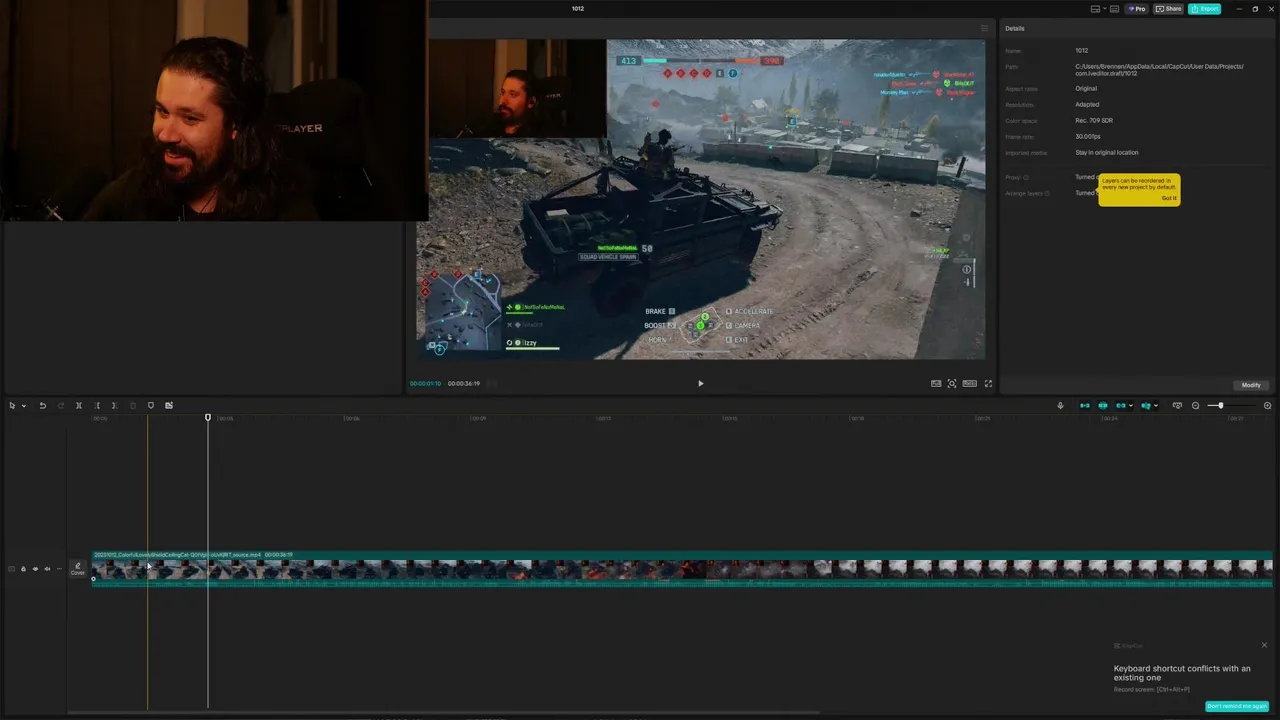1280x720 pixels.
Task: Select the pointer tool in timeline toolbar
Action: 12,405
